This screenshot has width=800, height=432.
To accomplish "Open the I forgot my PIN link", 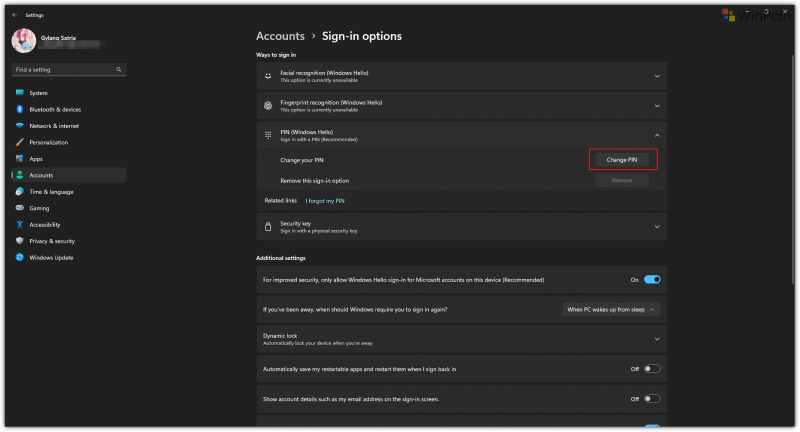I will [325, 201].
